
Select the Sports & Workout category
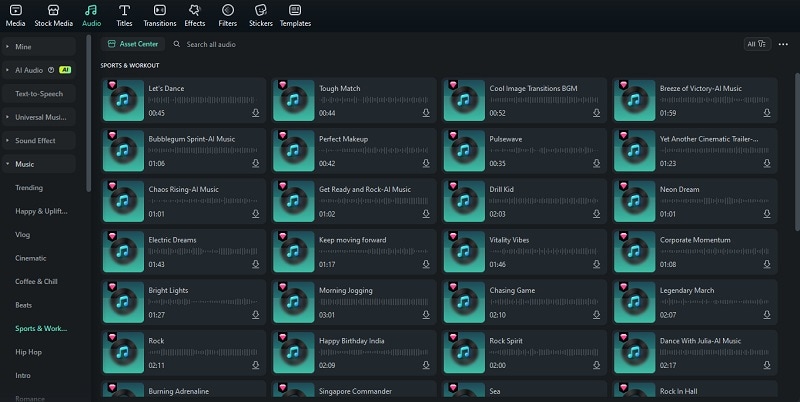click(41, 329)
